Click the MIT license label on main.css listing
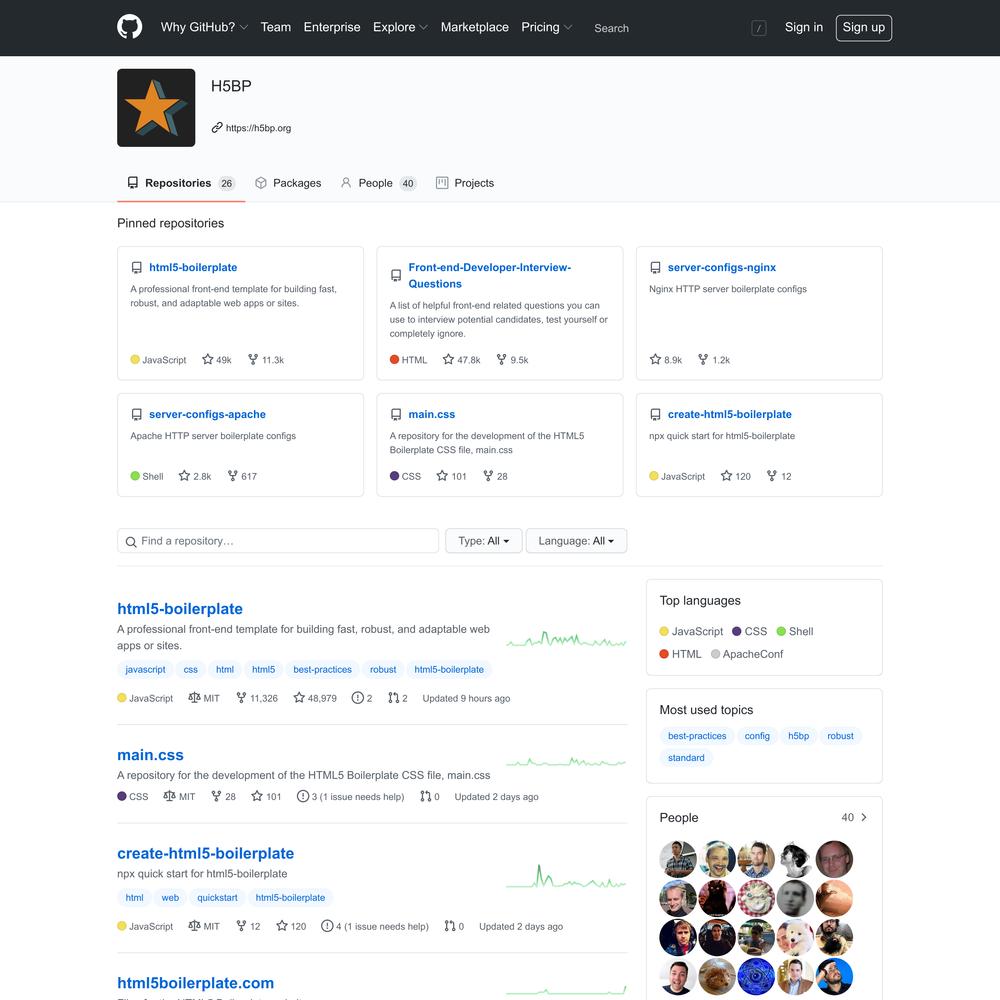 (x=179, y=797)
